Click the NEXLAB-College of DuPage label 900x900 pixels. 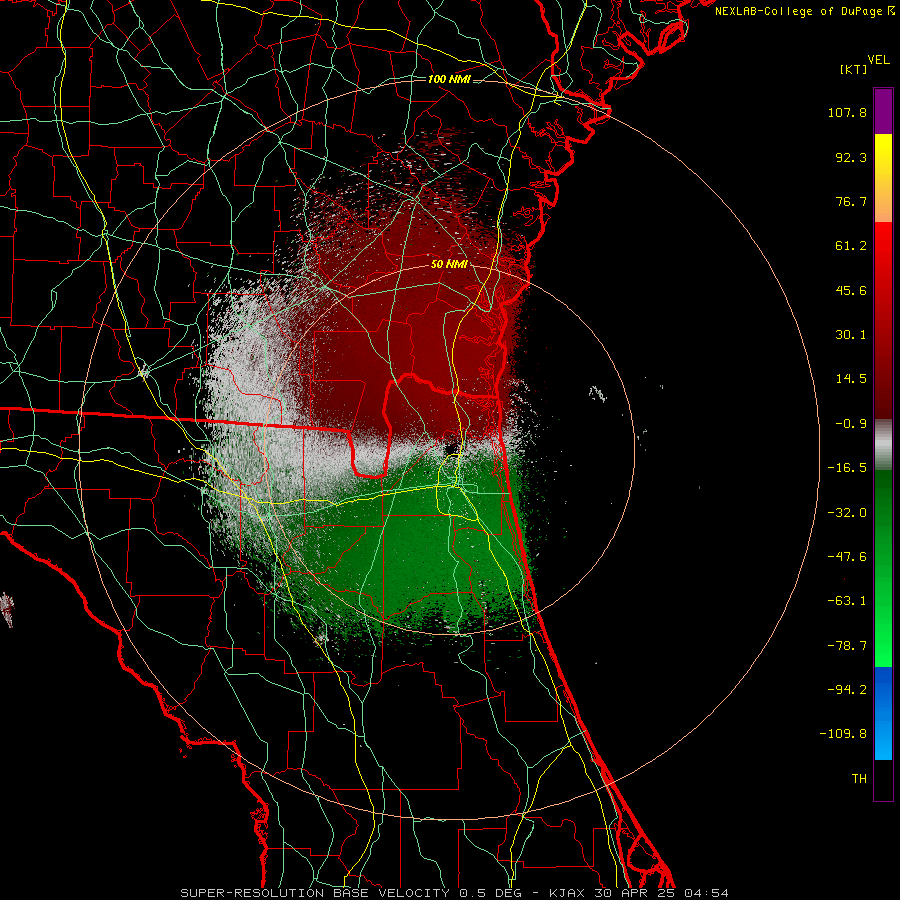pos(804,11)
